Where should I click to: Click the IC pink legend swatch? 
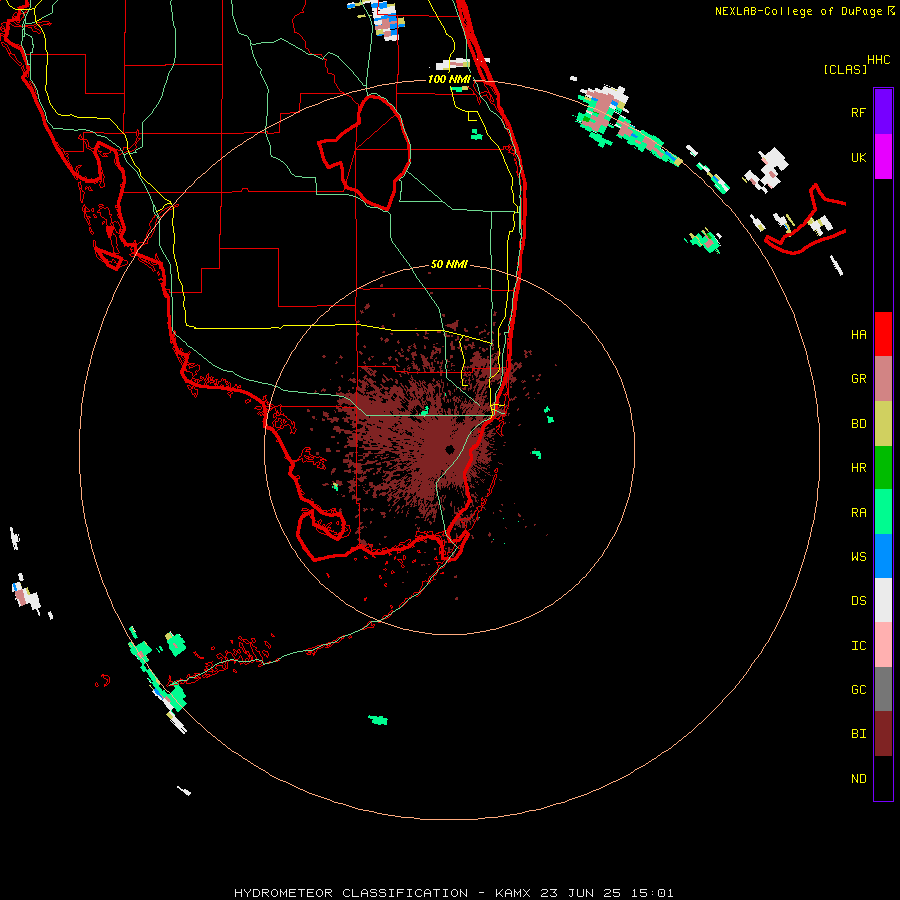point(883,645)
